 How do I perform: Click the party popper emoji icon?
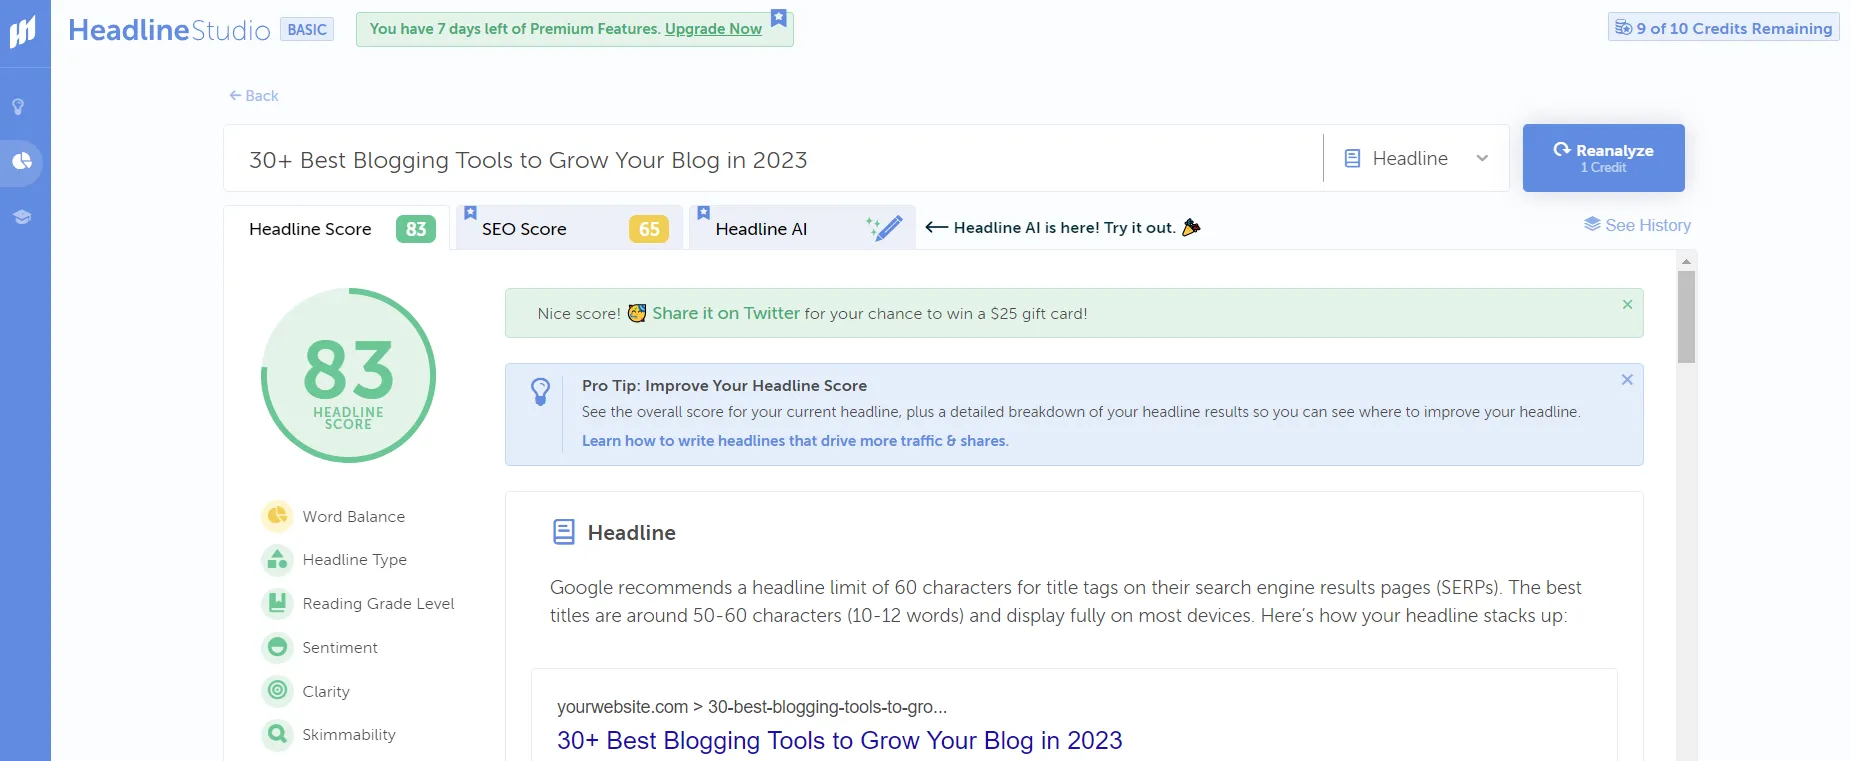pos(1190,227)
